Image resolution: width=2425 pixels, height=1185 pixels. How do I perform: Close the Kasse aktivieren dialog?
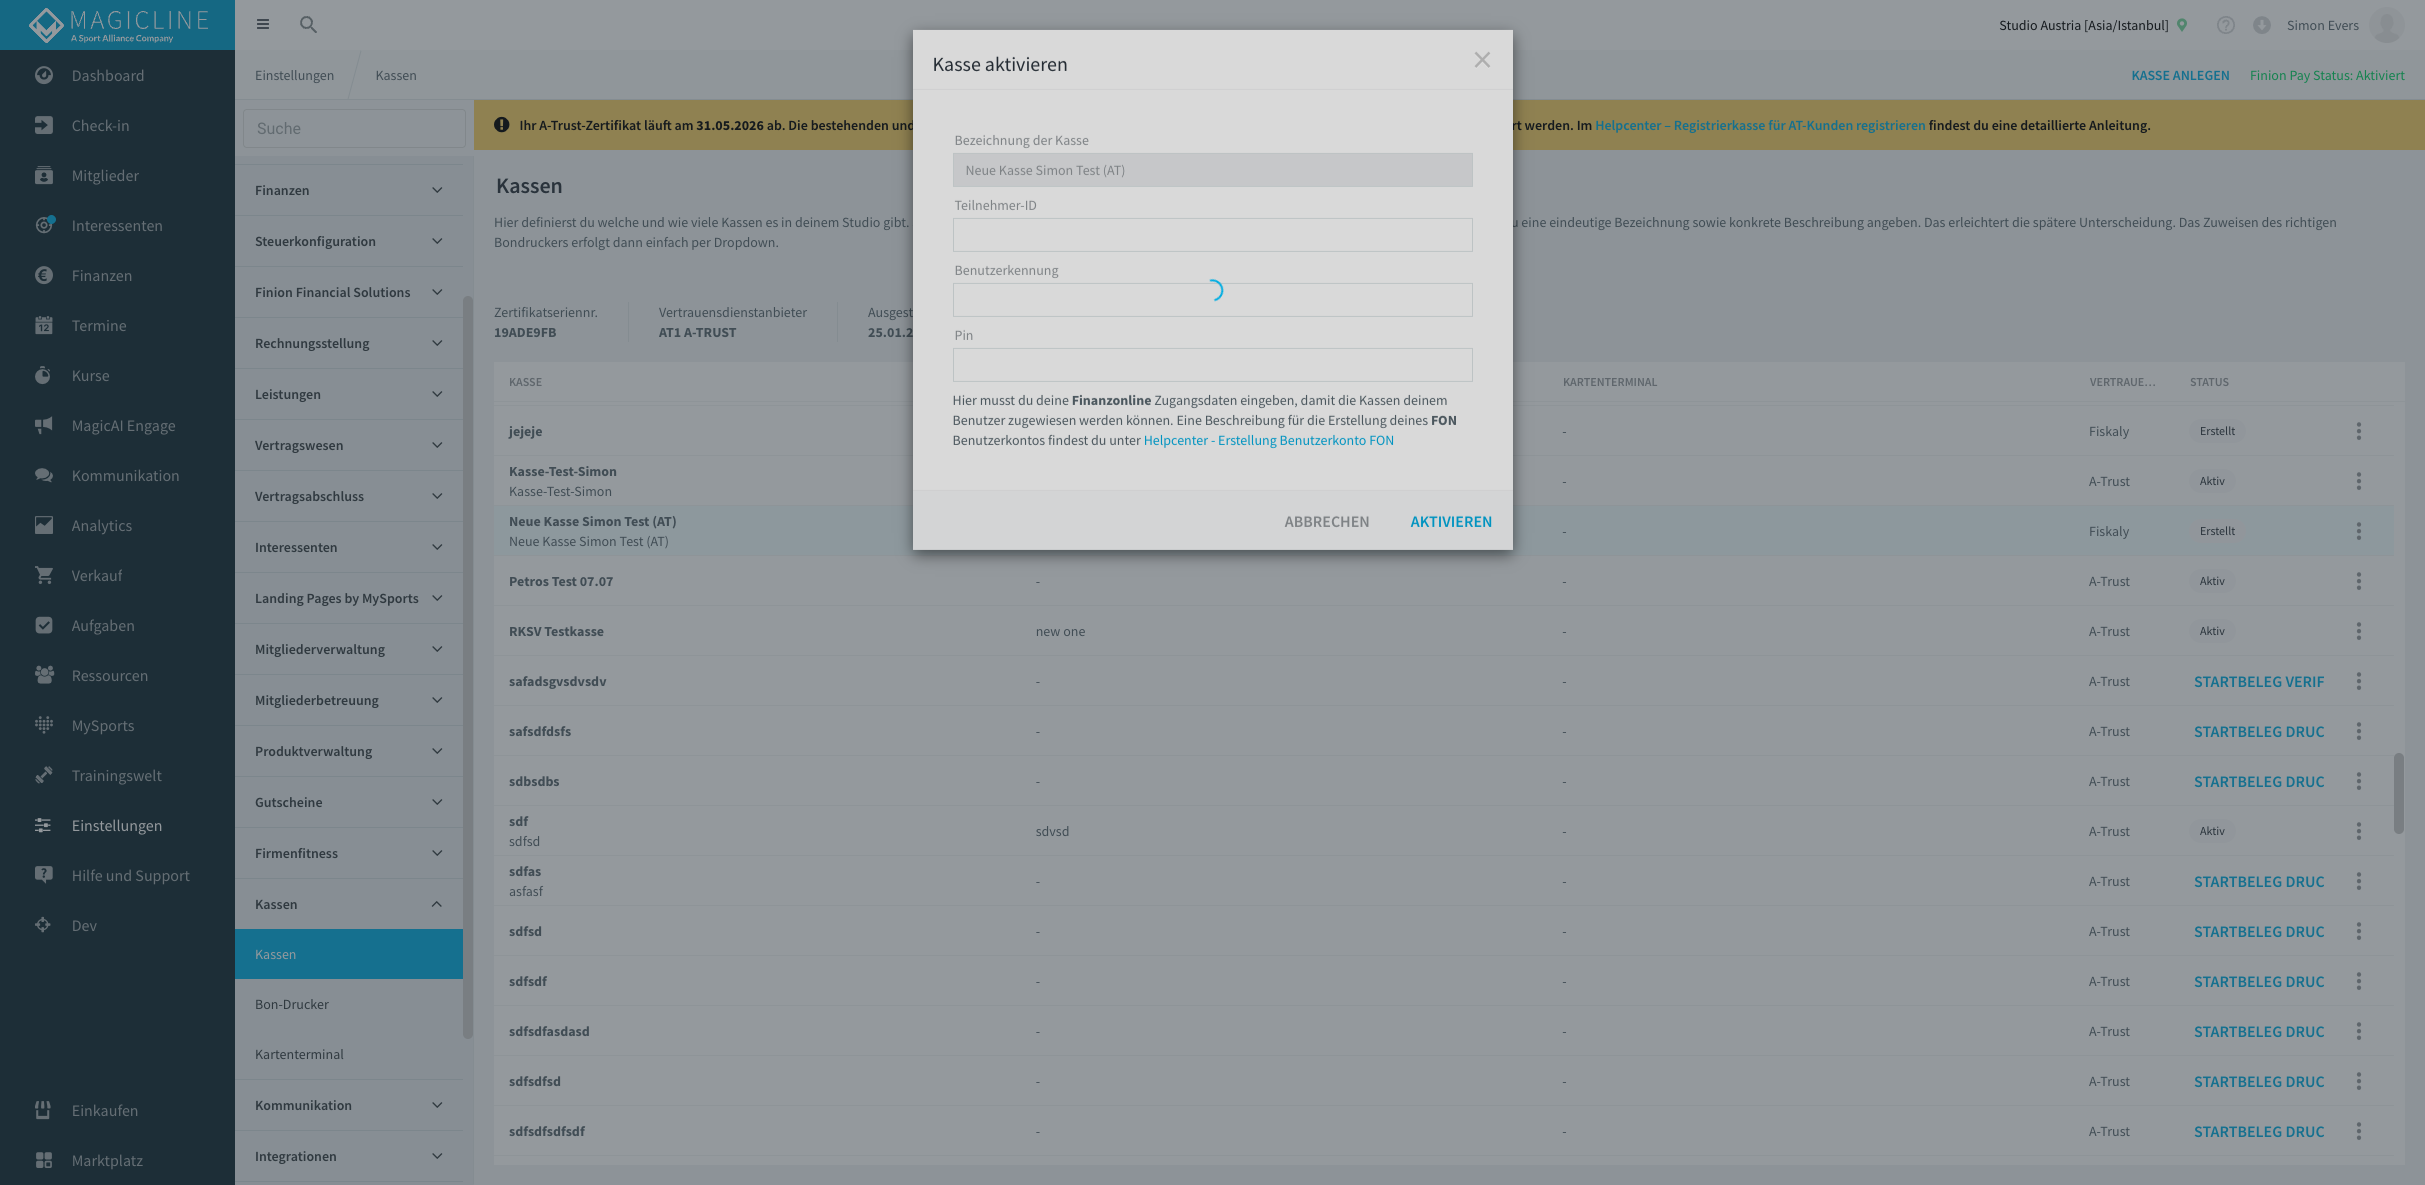[1482, 60]
